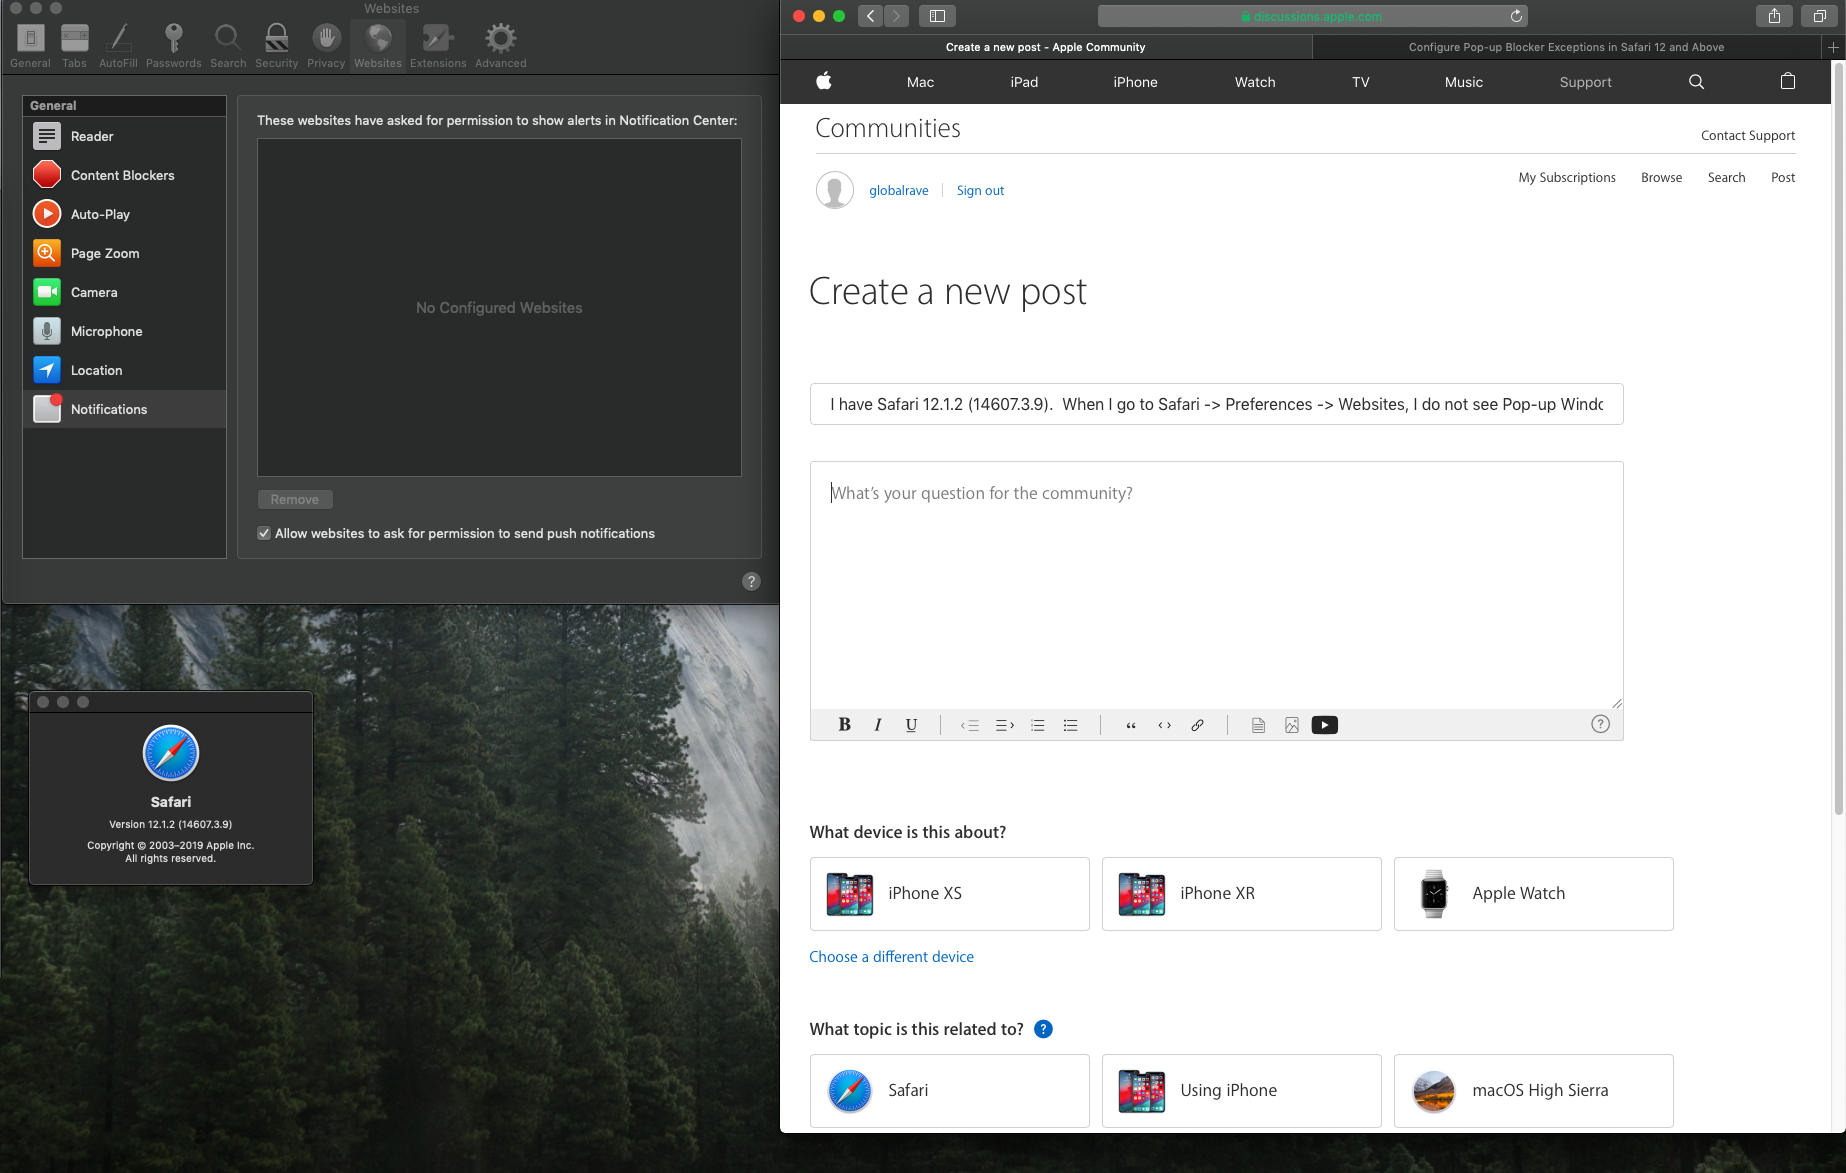Image resolution: width=1846 pixels, height=1173 pixels.
Task: Open editor help question mark
Action: click(x=1600, y=724)
